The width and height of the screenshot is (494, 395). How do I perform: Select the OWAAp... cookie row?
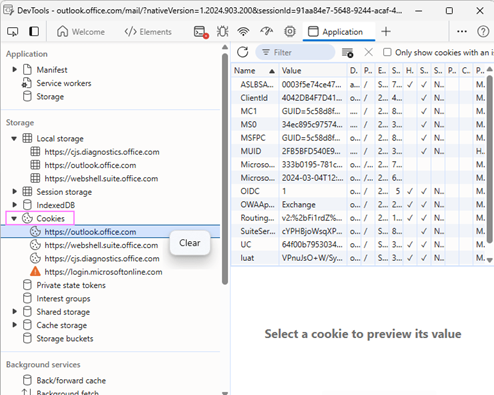pyautogui.click(x=359, y=205)
